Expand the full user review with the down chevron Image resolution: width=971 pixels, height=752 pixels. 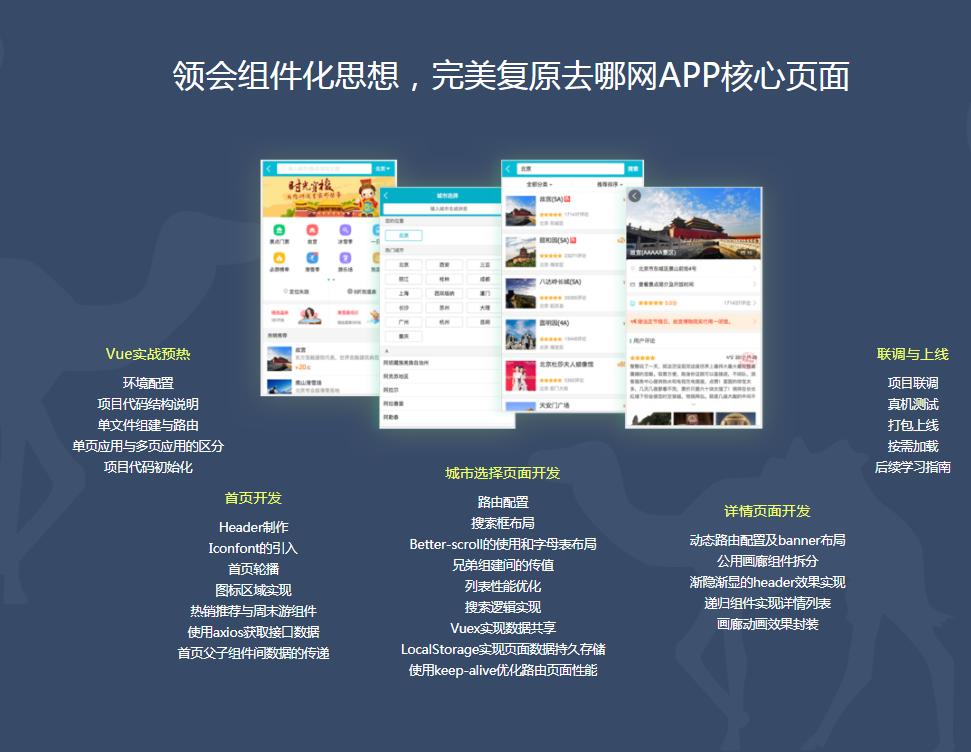point(693,405)
